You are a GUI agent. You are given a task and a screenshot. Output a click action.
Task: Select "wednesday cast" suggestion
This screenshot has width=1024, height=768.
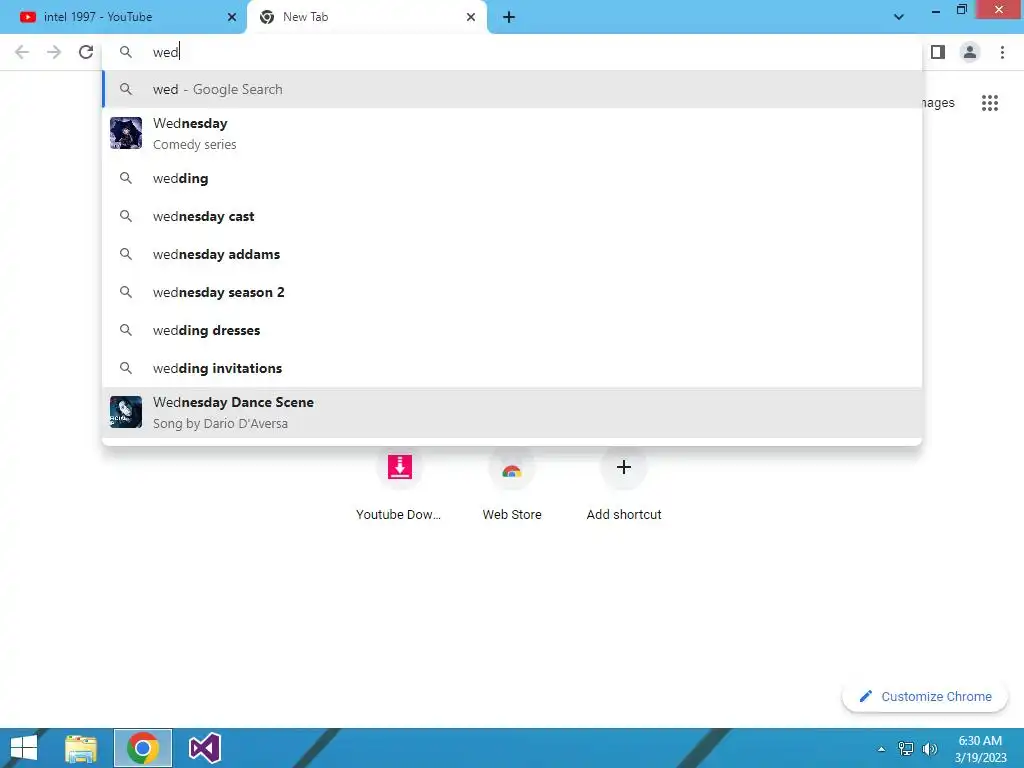click(x=512, y=216)
